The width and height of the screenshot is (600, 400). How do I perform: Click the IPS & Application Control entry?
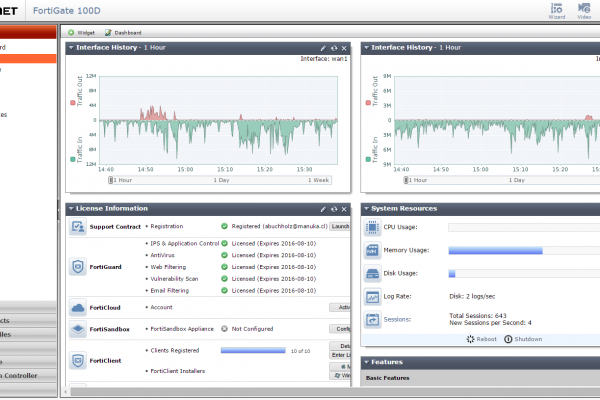coord(185,243)
